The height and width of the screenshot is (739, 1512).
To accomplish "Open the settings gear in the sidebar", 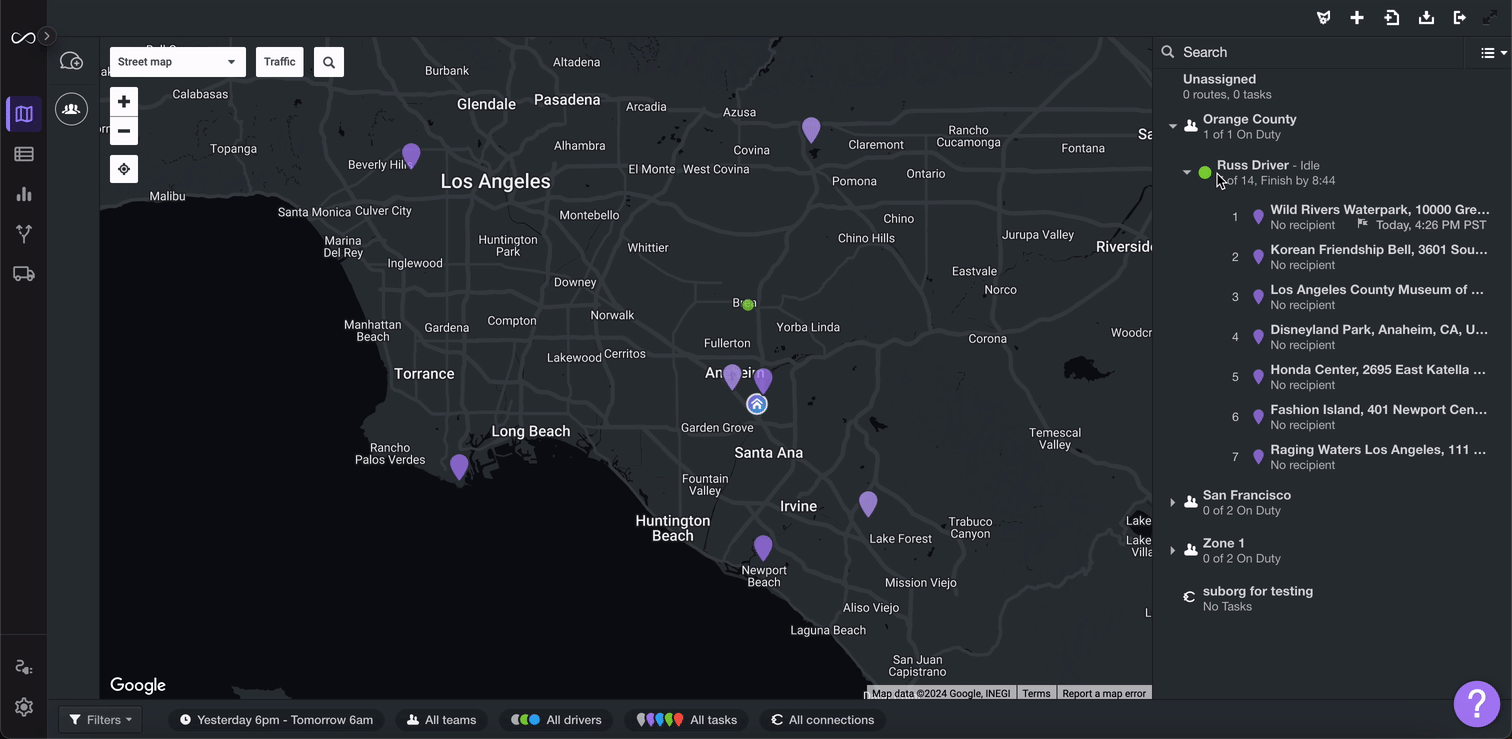I will (x=24, y=707).
